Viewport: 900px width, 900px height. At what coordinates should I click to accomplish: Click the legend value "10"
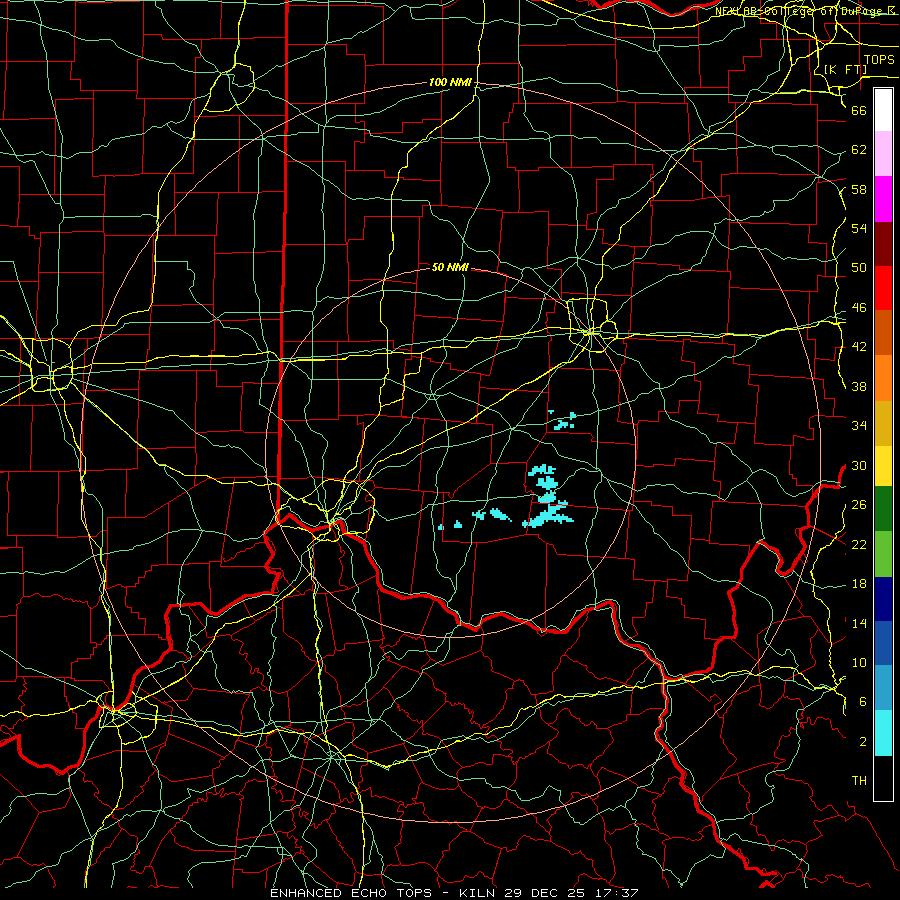click(x=859, y=662)
